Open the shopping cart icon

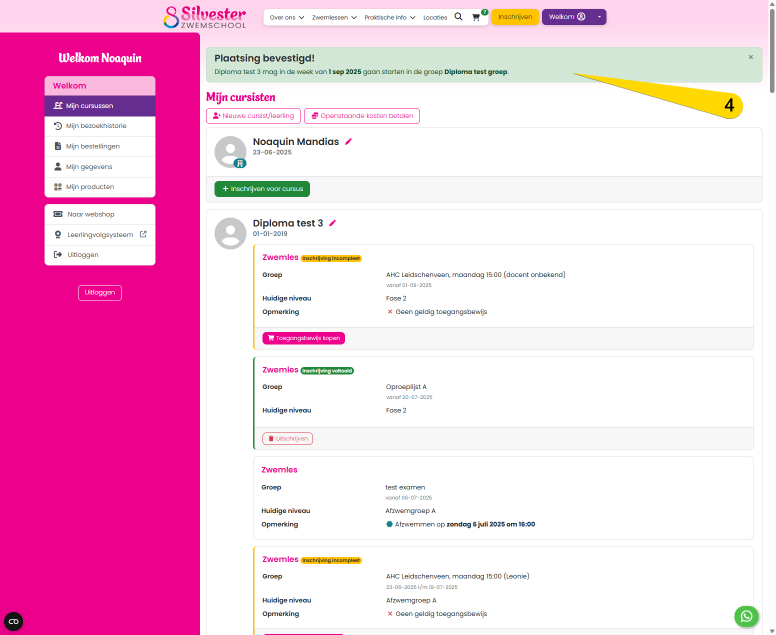pos(476,17)
